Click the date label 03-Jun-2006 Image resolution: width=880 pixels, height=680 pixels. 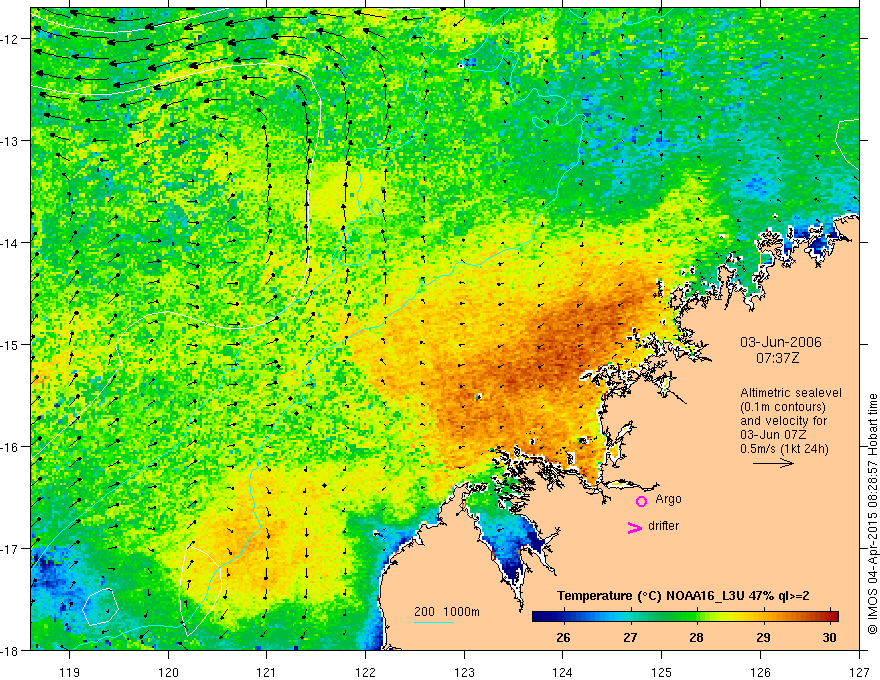coord(781,342)
